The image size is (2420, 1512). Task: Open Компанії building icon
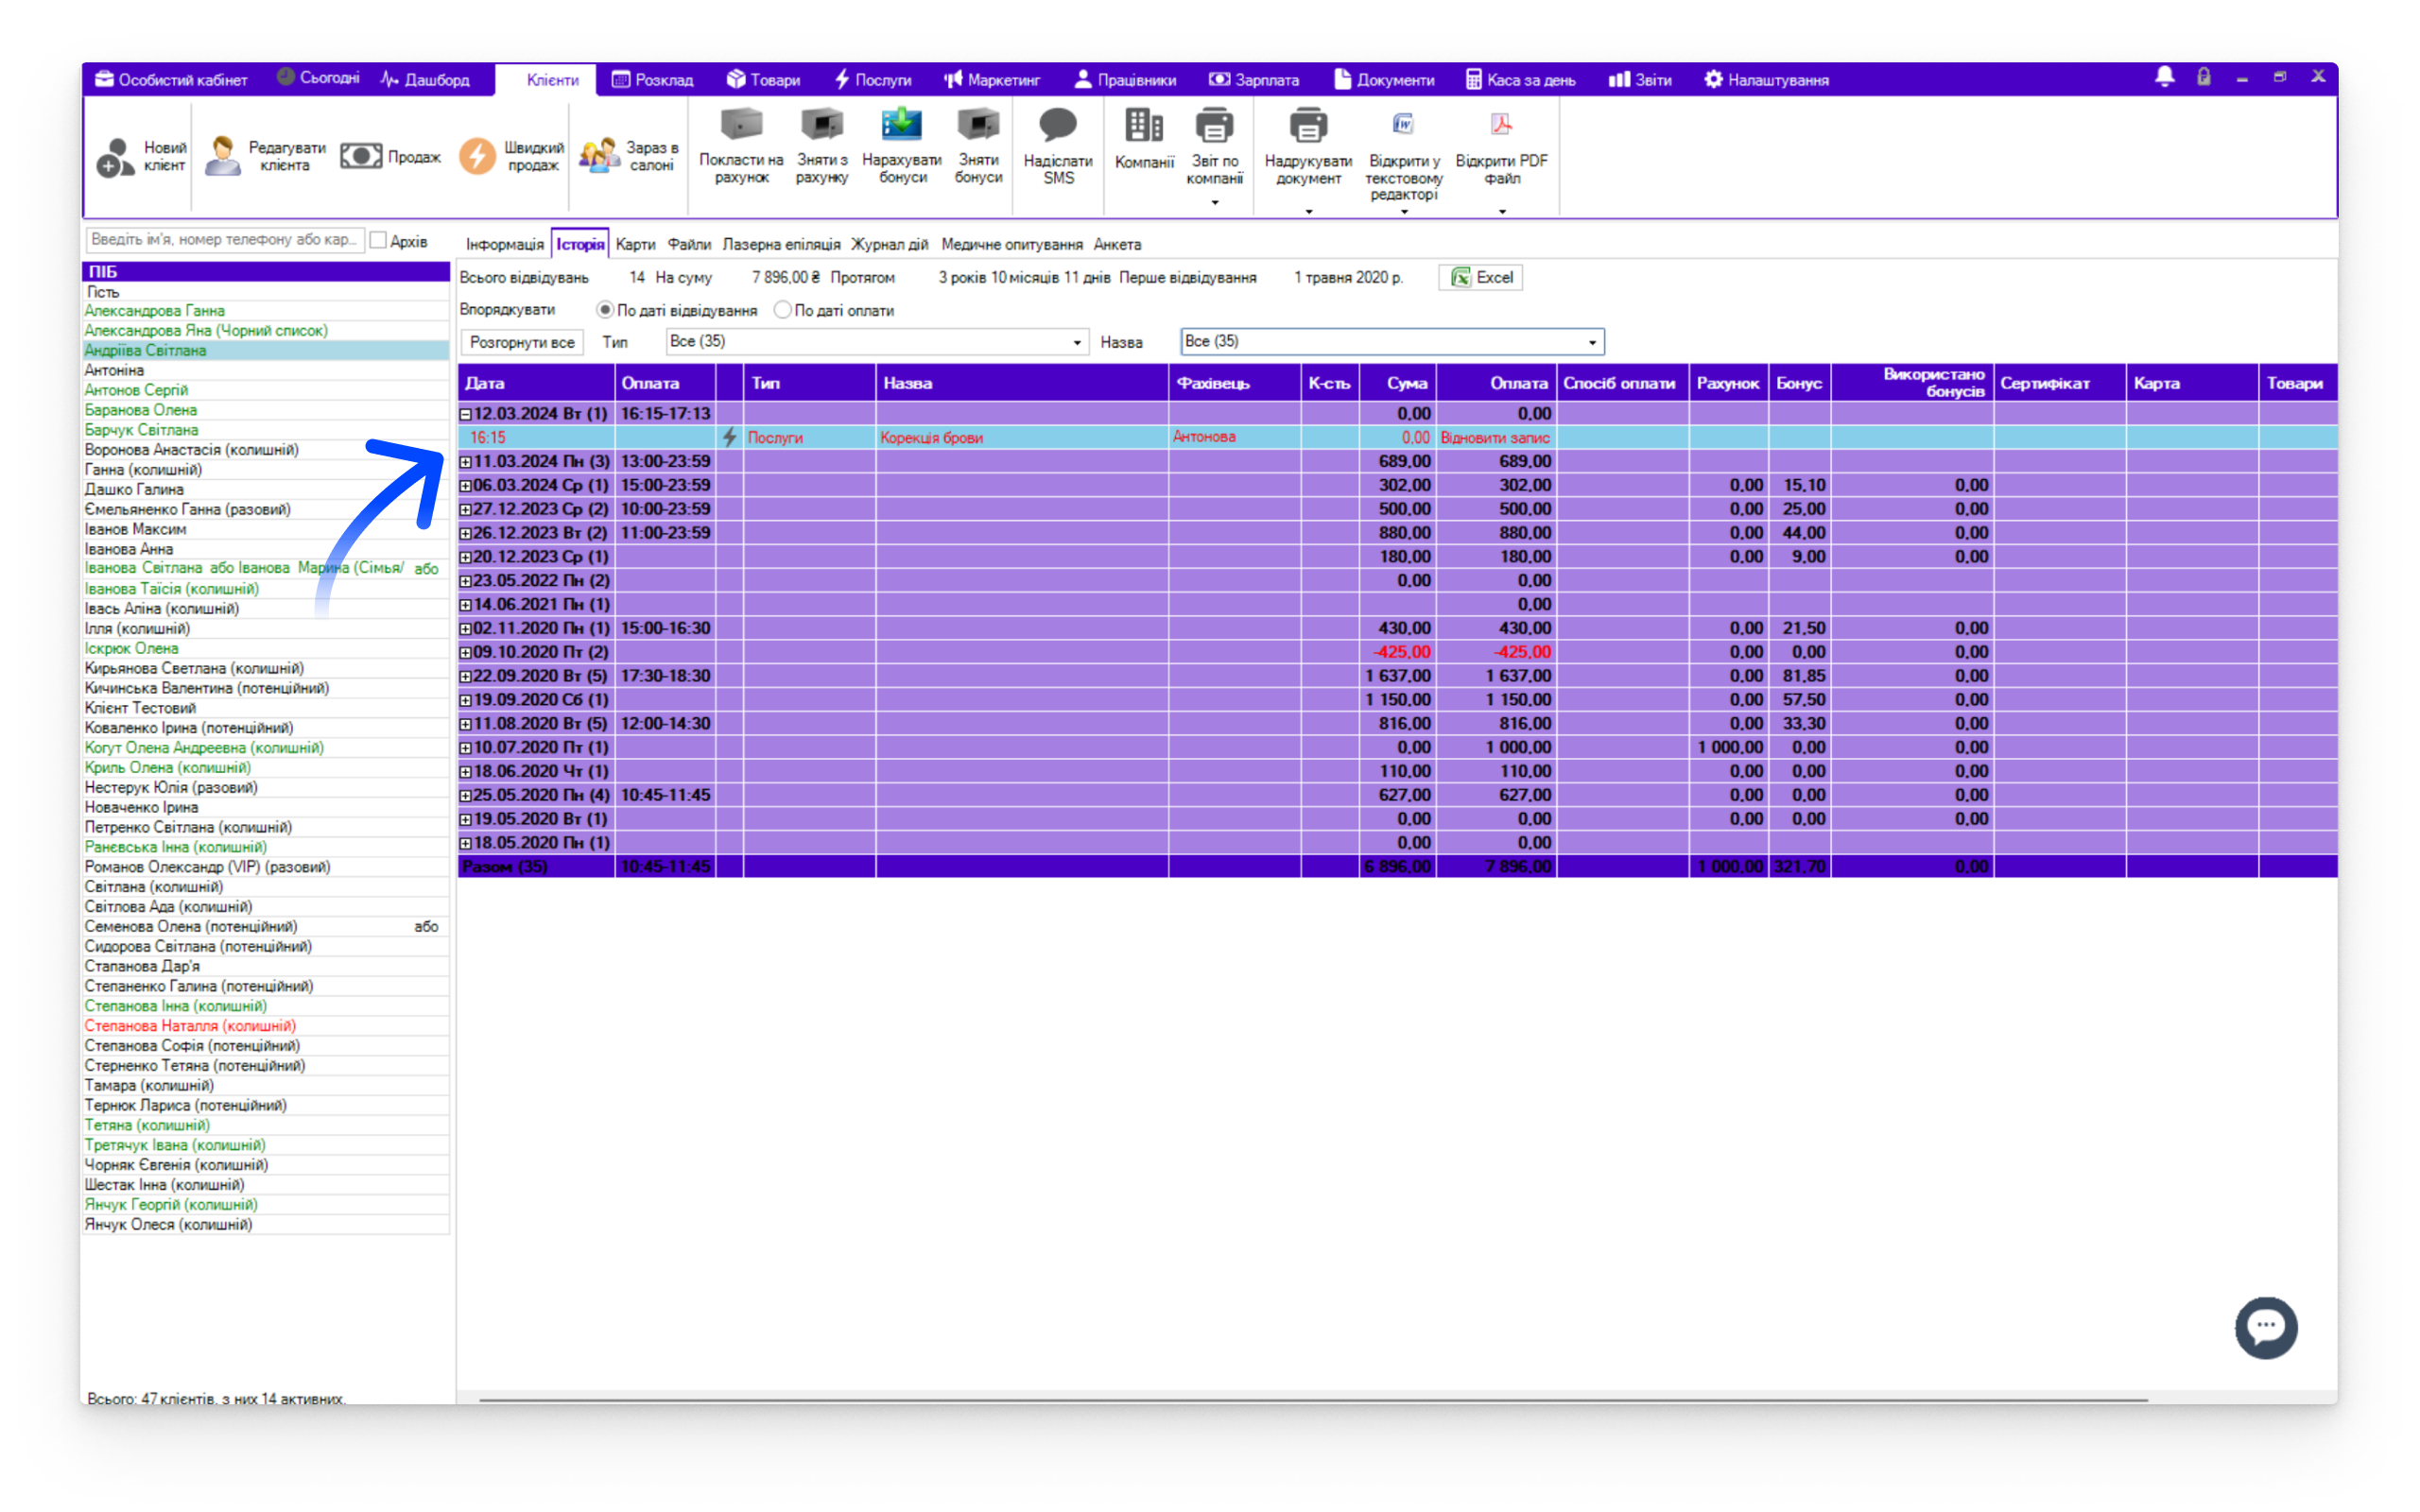coord(1144,125)
